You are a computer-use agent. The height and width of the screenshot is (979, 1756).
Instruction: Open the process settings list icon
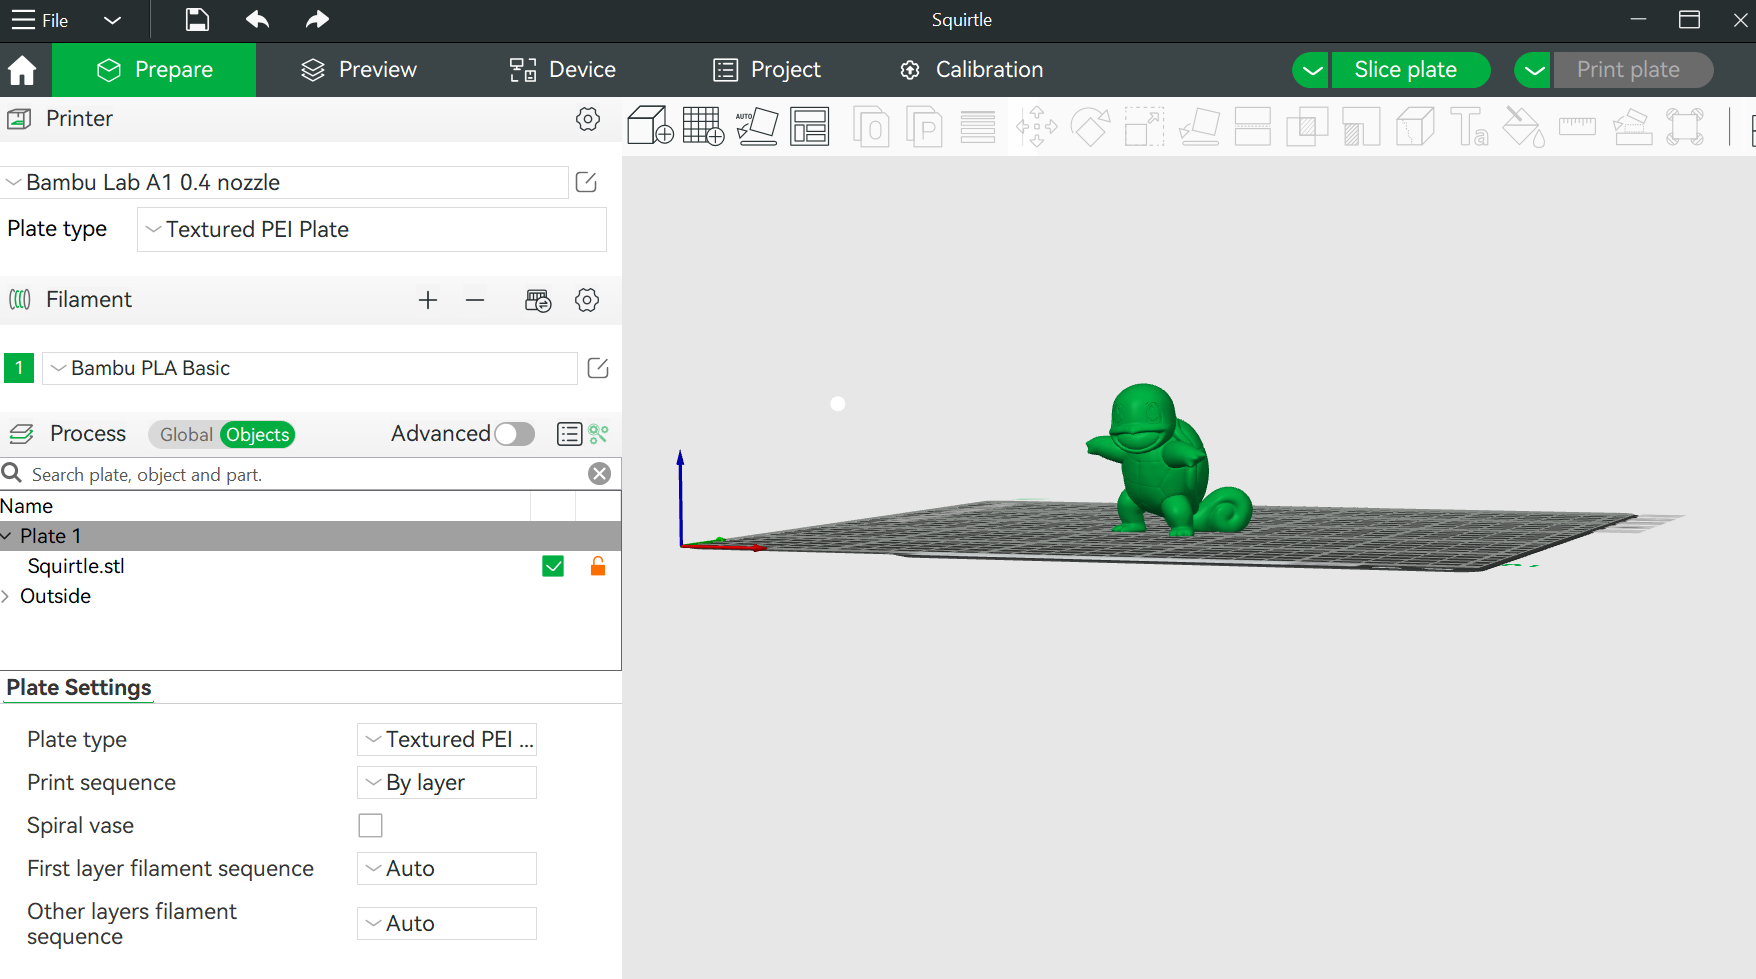(x=569, y=434)
